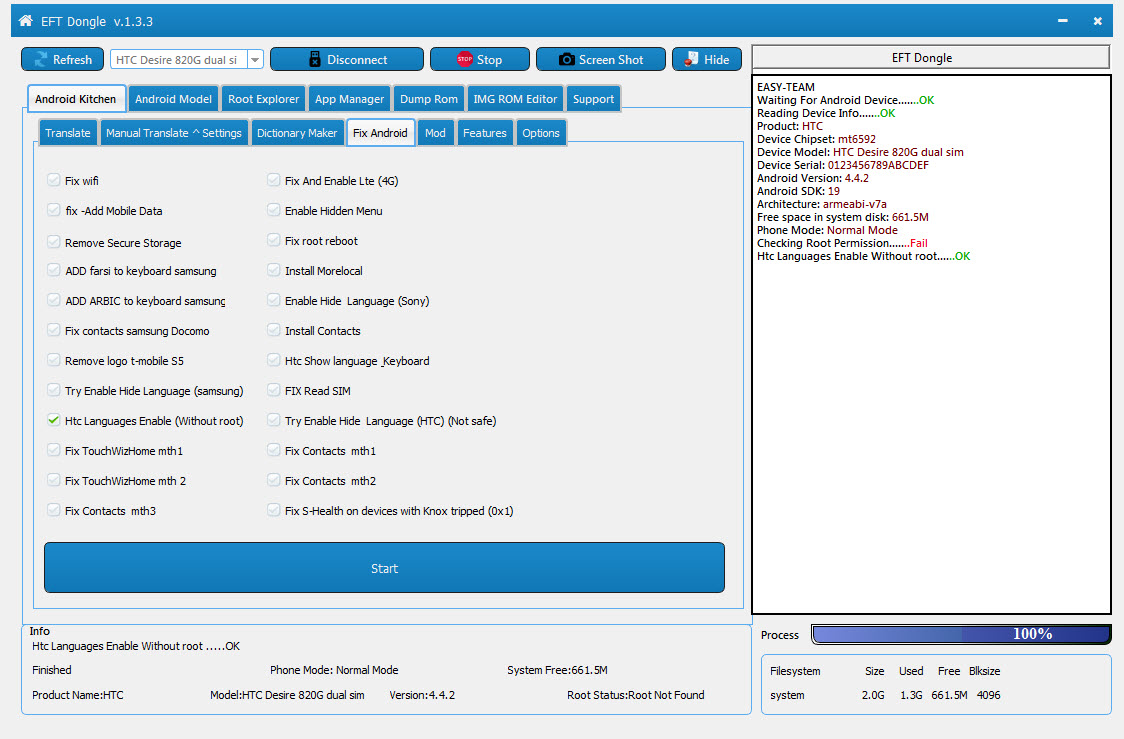The image size is (1124, 739).
Task: Open the Features sub-tab
Action: (485, 133)
